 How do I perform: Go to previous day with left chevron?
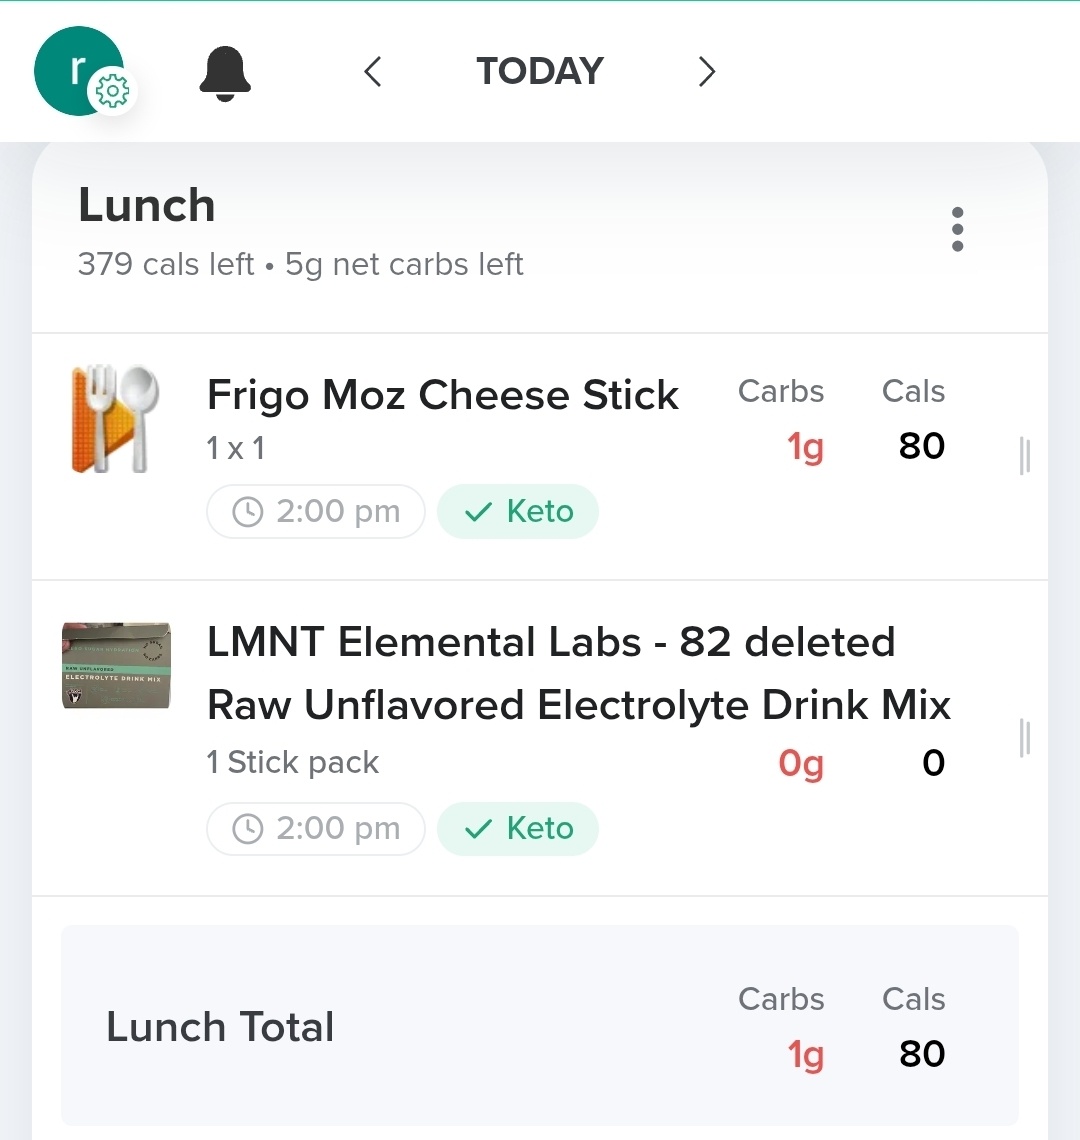click(373, 72)
